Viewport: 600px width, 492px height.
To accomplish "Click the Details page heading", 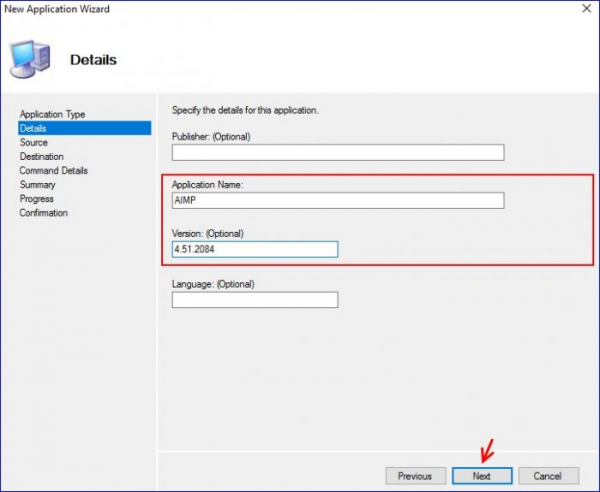I will (93, 60).
